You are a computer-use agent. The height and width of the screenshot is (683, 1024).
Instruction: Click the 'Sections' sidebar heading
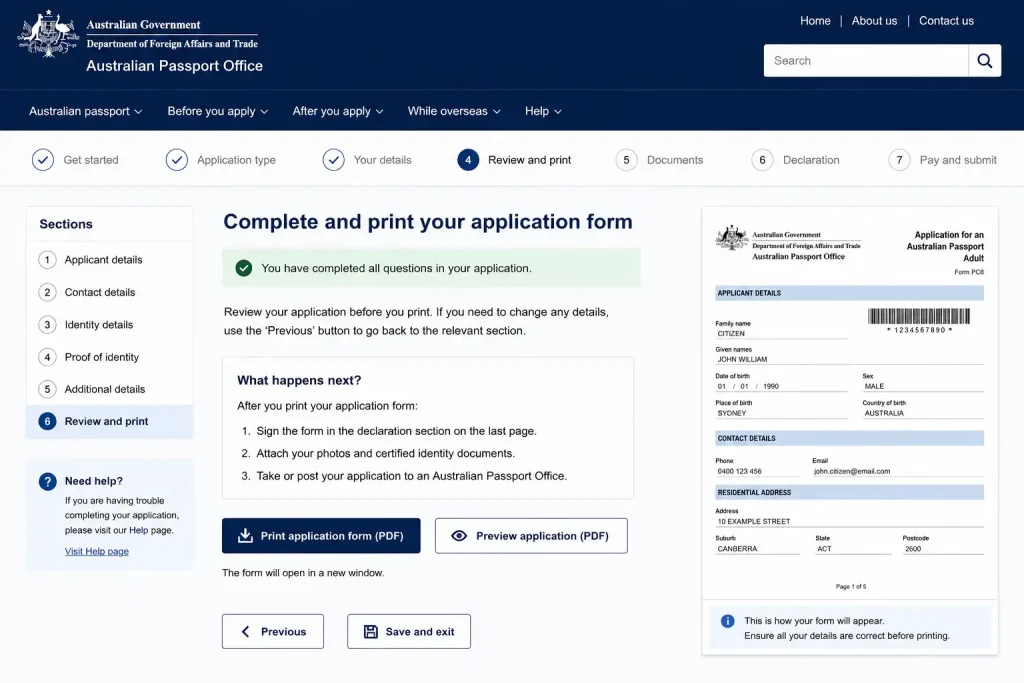[x=66, y=224]
